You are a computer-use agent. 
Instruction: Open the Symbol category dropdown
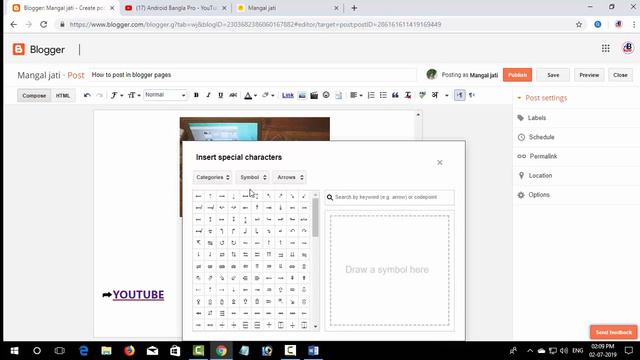[x=253, y=177]
